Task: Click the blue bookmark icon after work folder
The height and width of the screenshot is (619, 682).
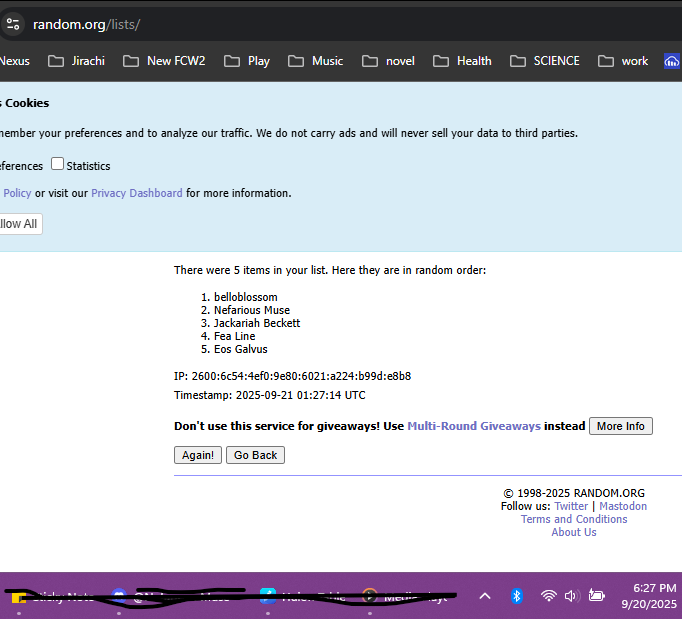Action: point(672,61)
